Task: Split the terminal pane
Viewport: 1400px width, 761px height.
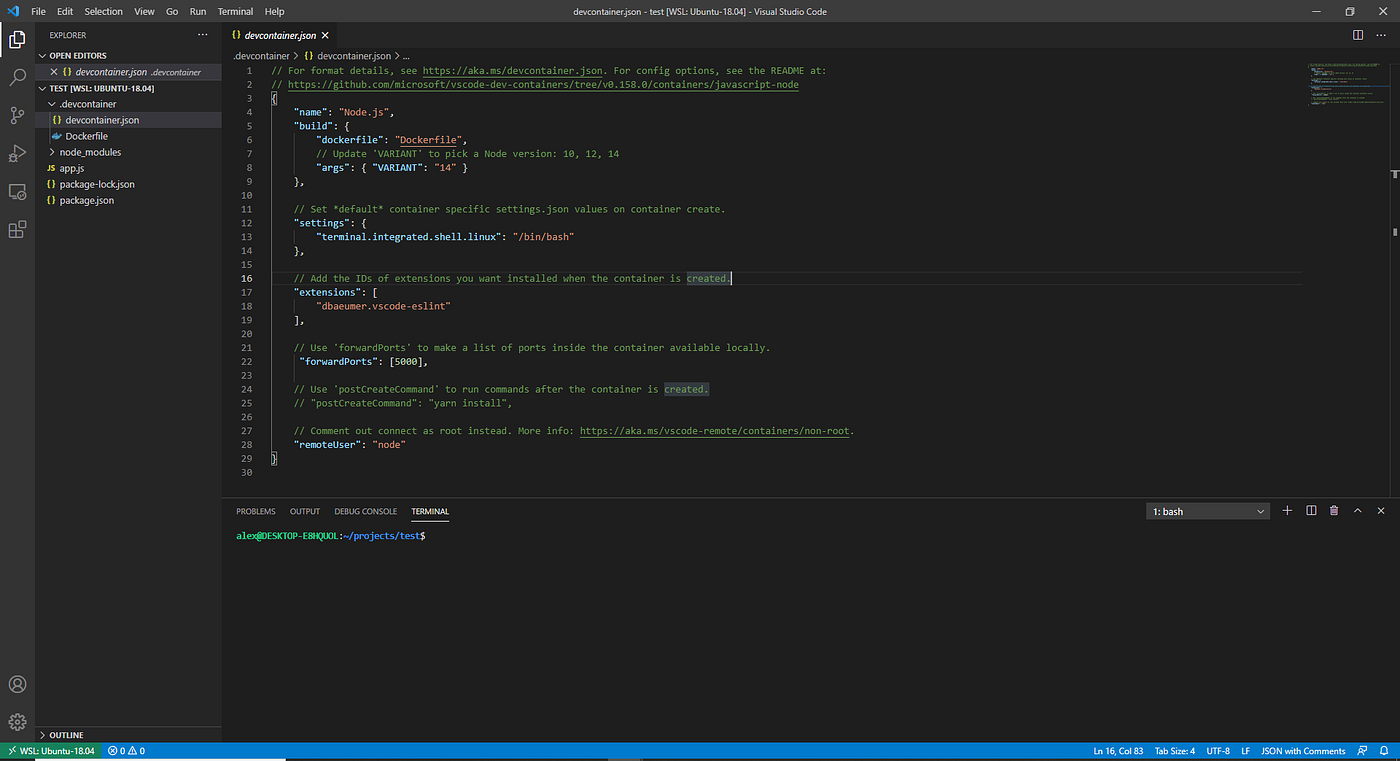Action: (1311, 511)
